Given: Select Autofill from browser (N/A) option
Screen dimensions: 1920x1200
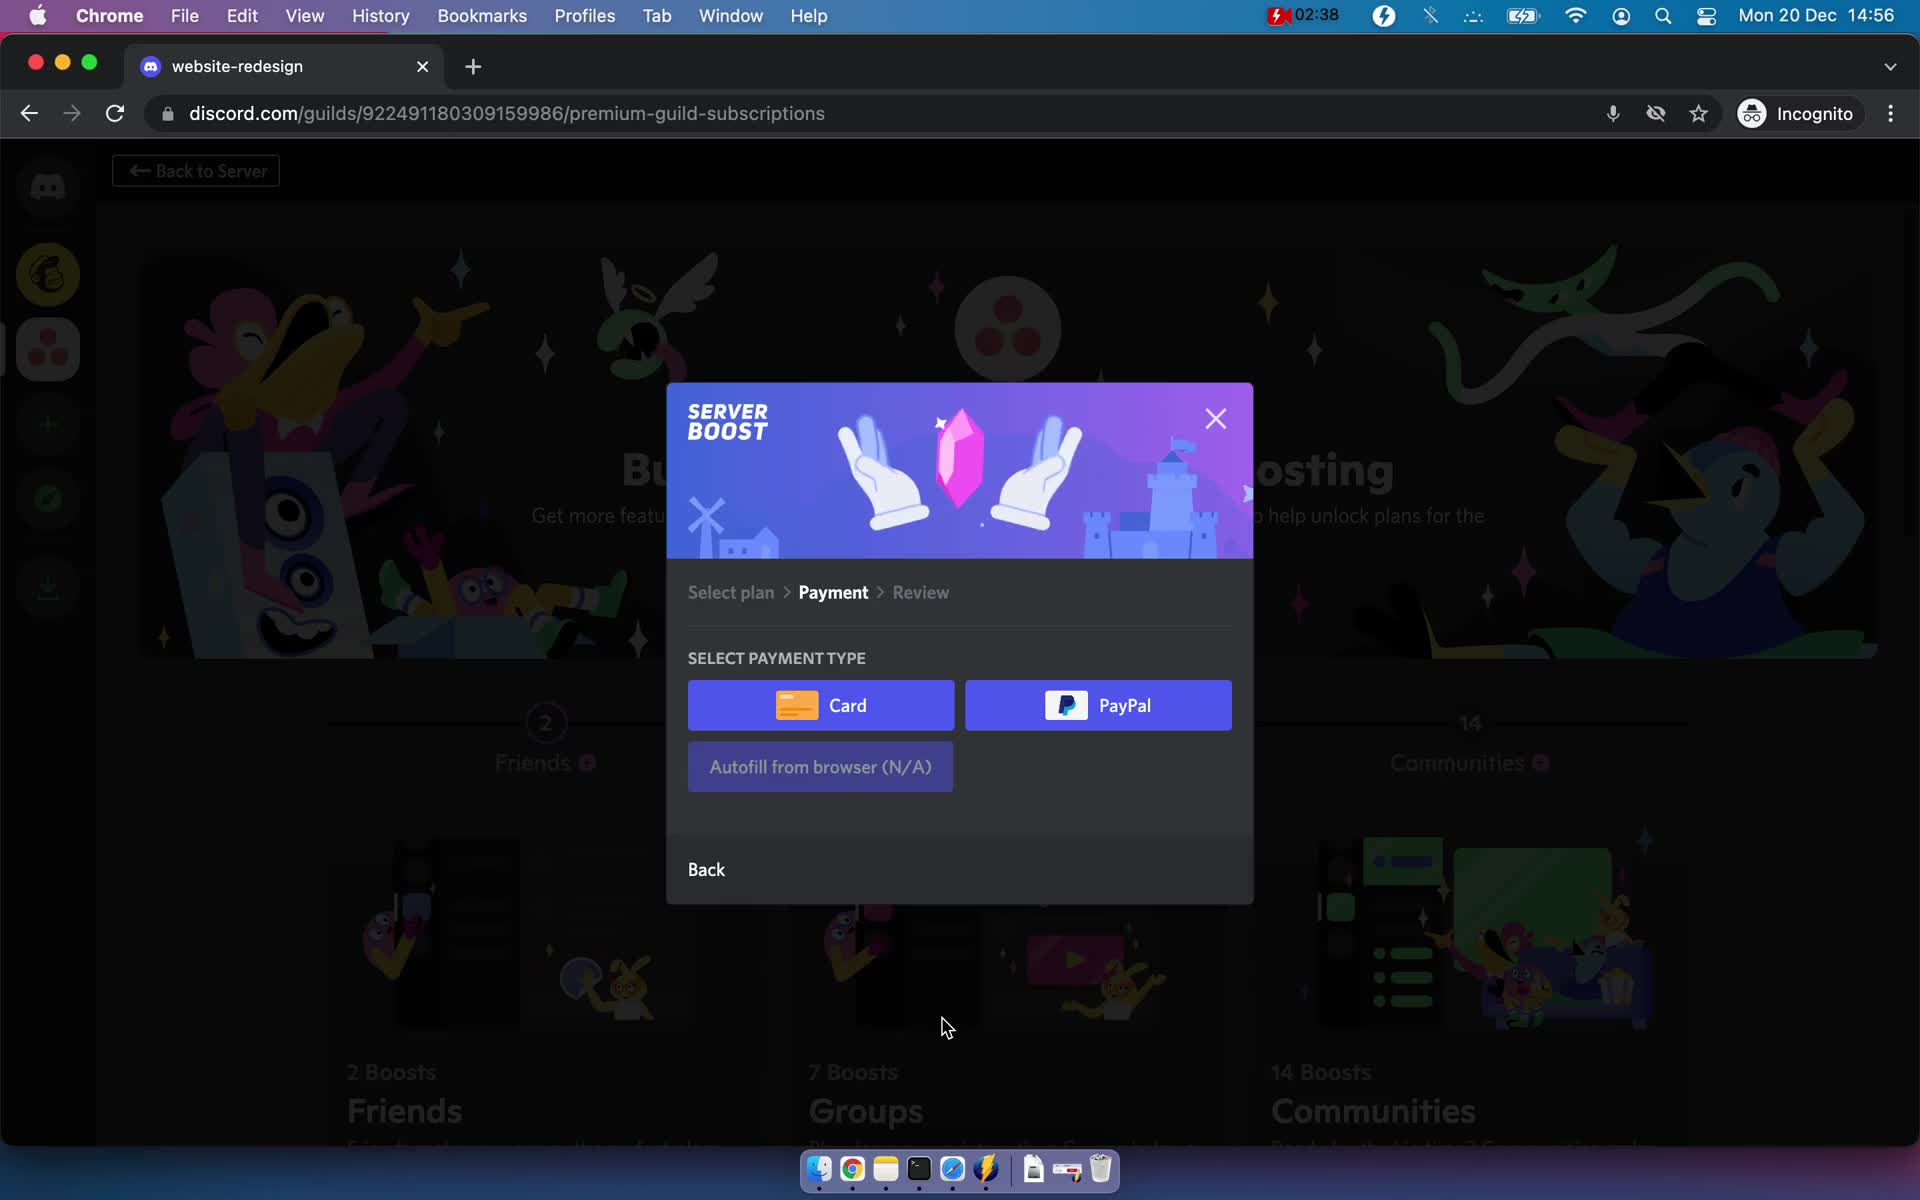Looking at the screenshot, I should (820, 767).
